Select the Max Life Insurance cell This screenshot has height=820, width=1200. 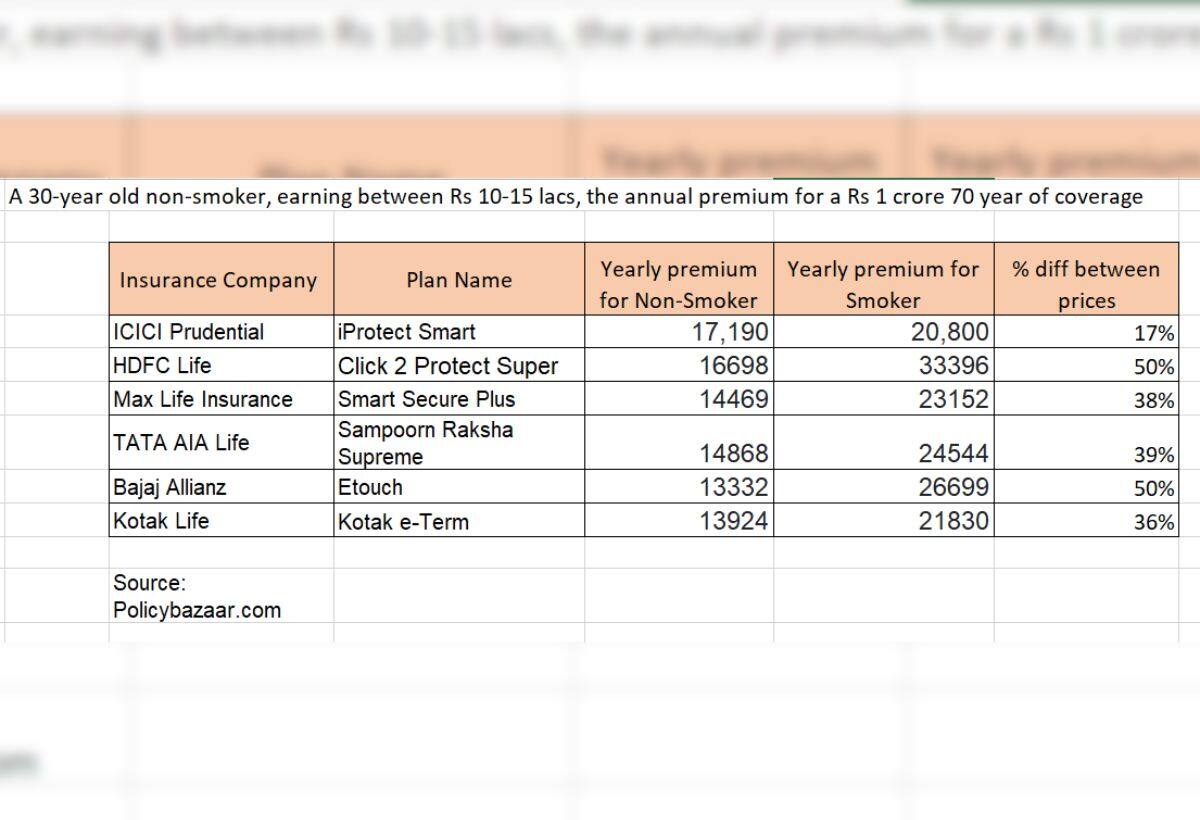coord(221,400)
